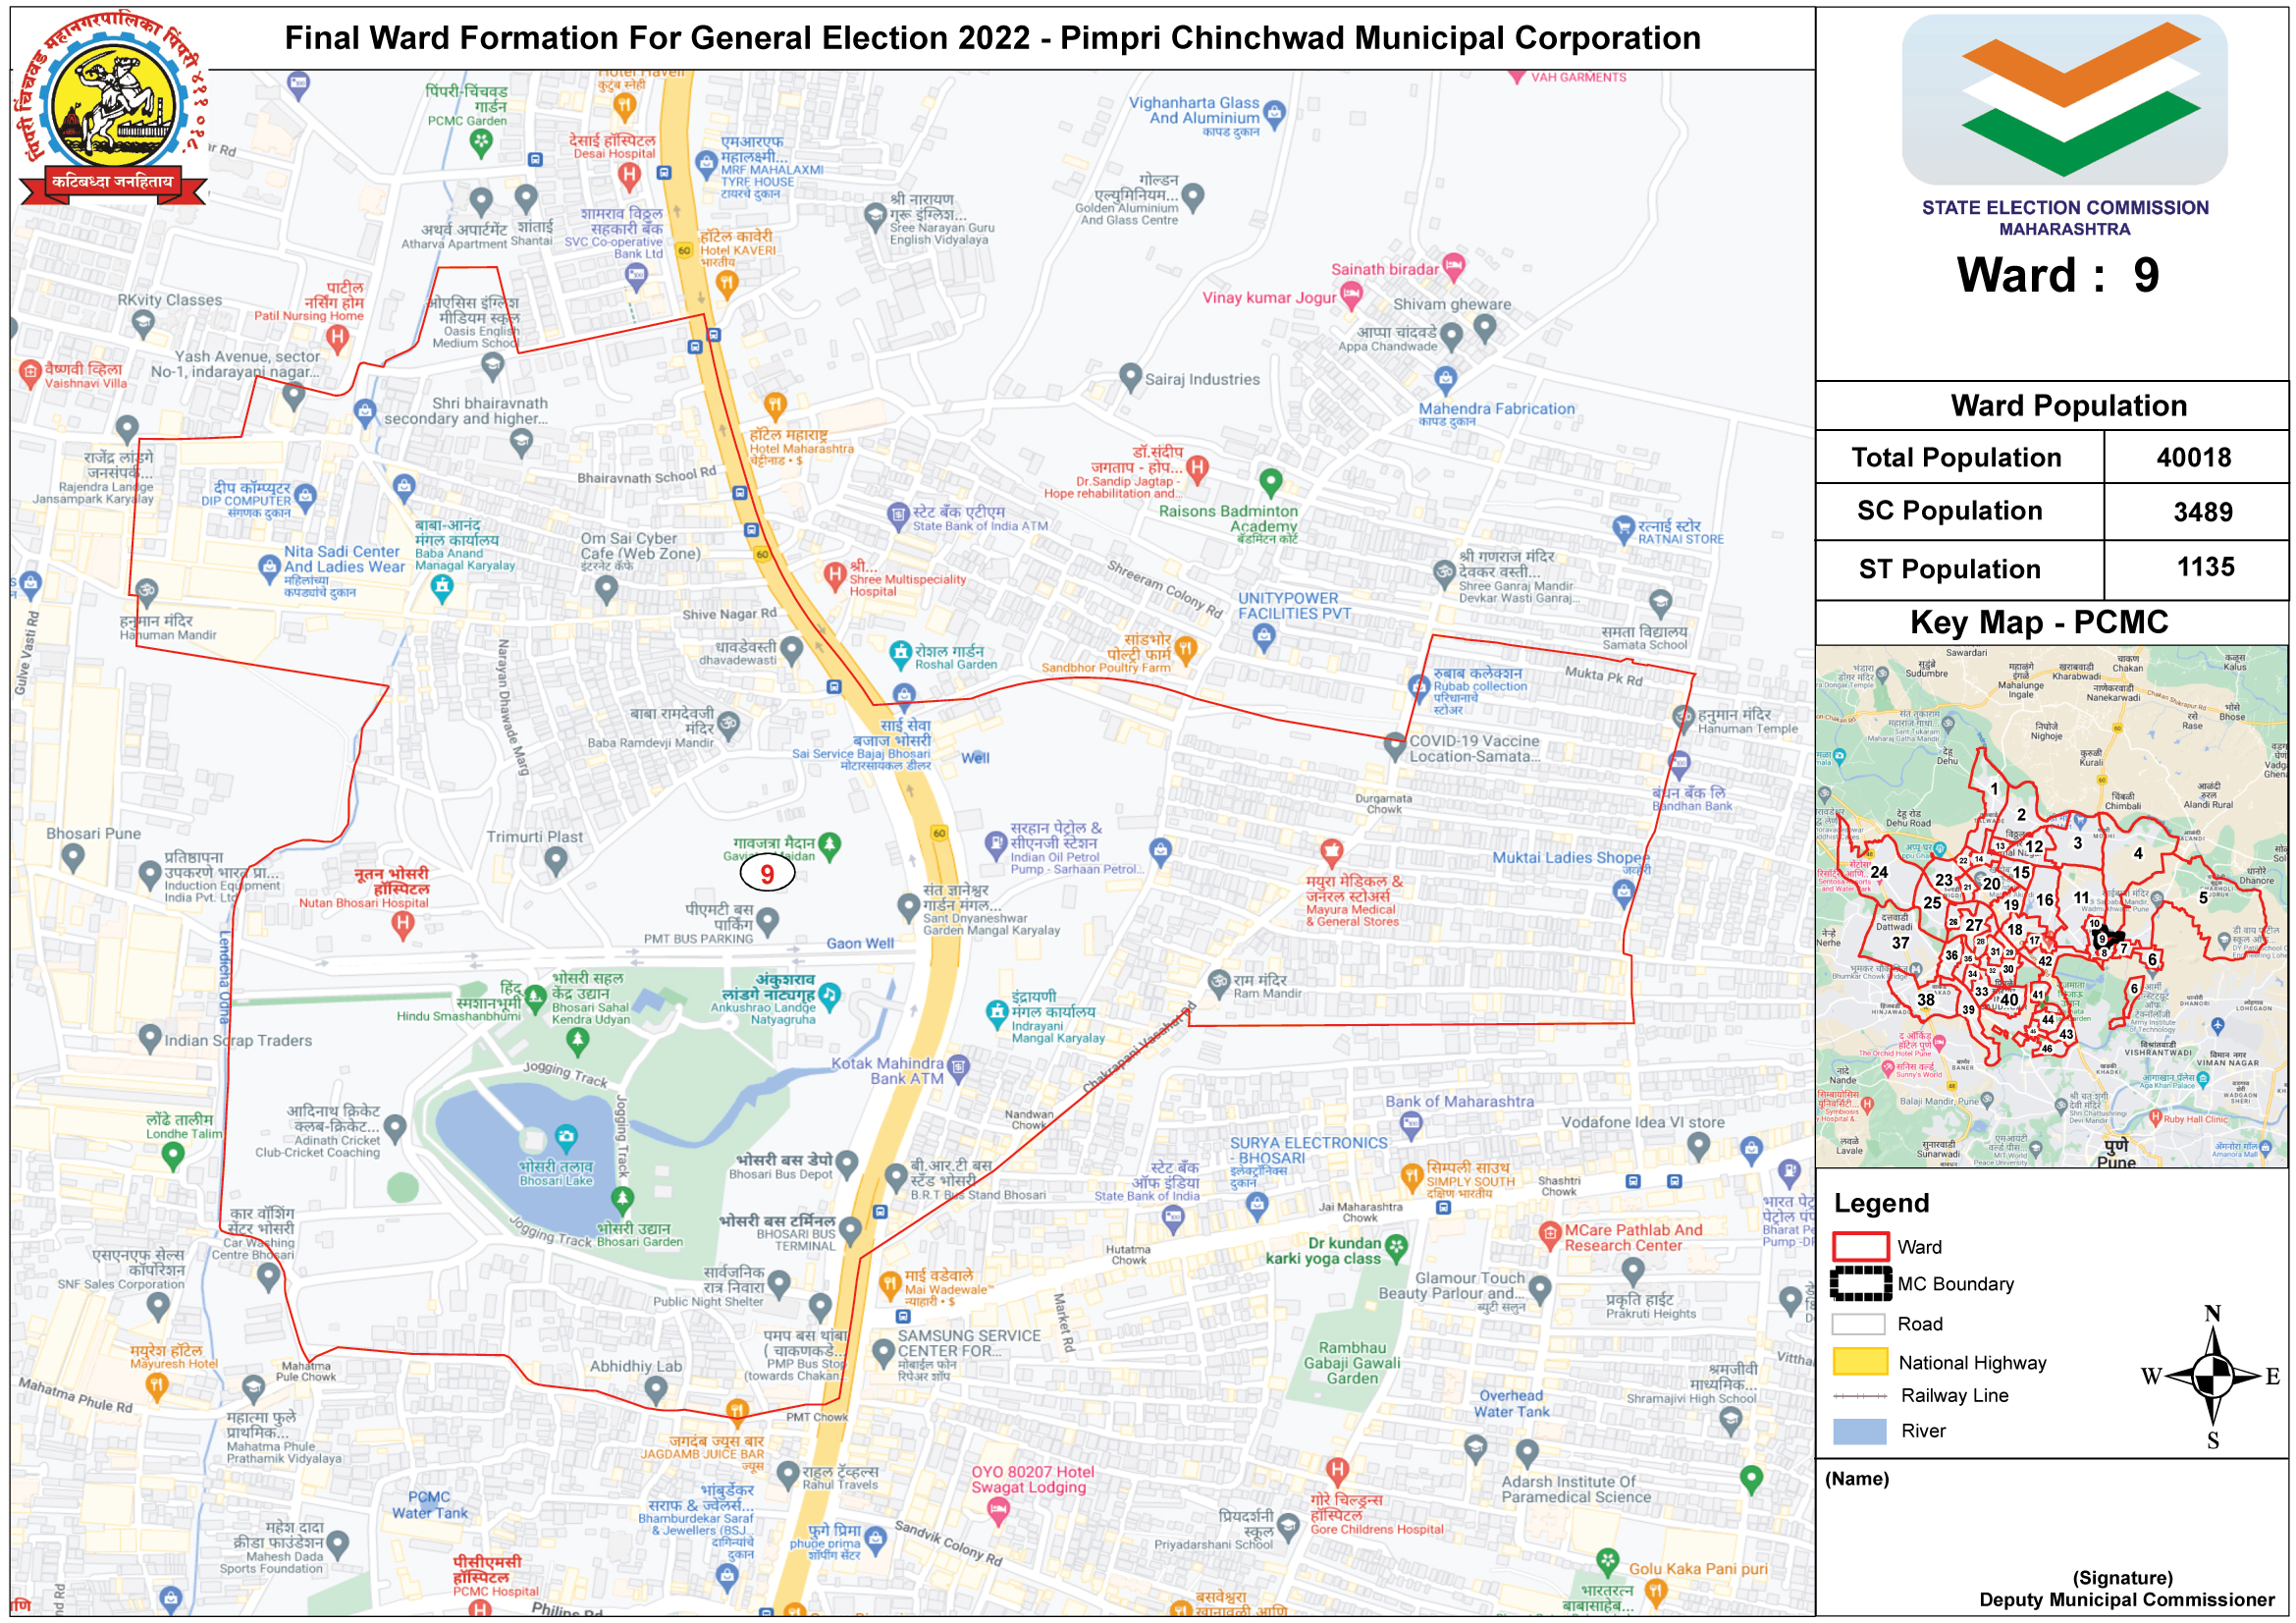Click the Kotak Mahindra Bank ATM icon
Viewport: 2296px width, 1623px height.
pyautogui.click(x=958, y=1069)
